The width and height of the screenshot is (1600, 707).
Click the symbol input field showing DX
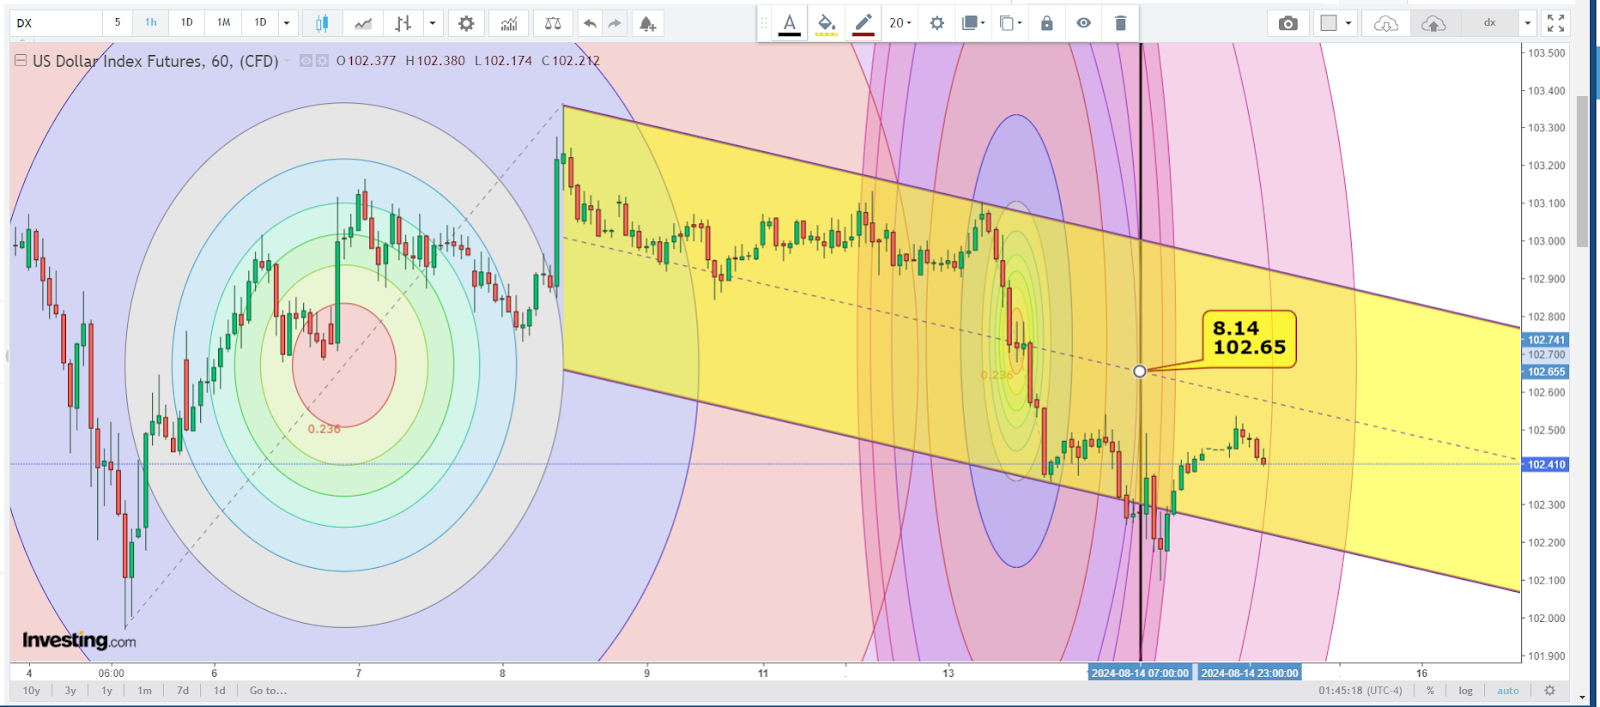point(56,23)
